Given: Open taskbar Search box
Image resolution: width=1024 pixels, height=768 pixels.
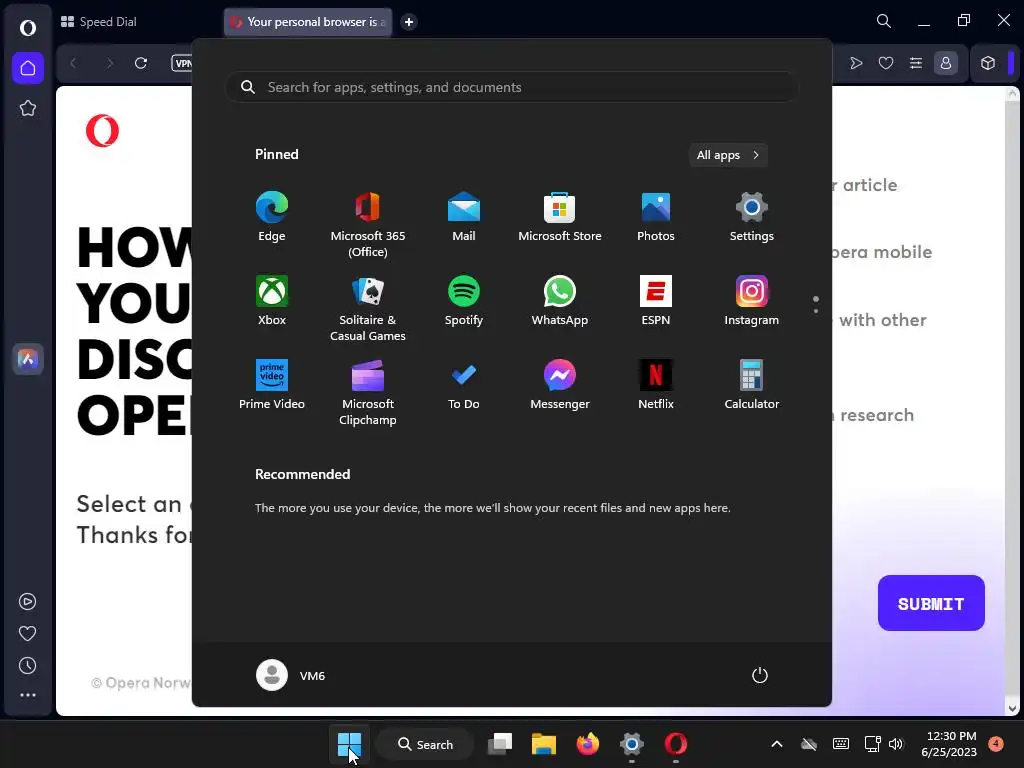Looking at the screenshot, I should click(x=425, y=744).
